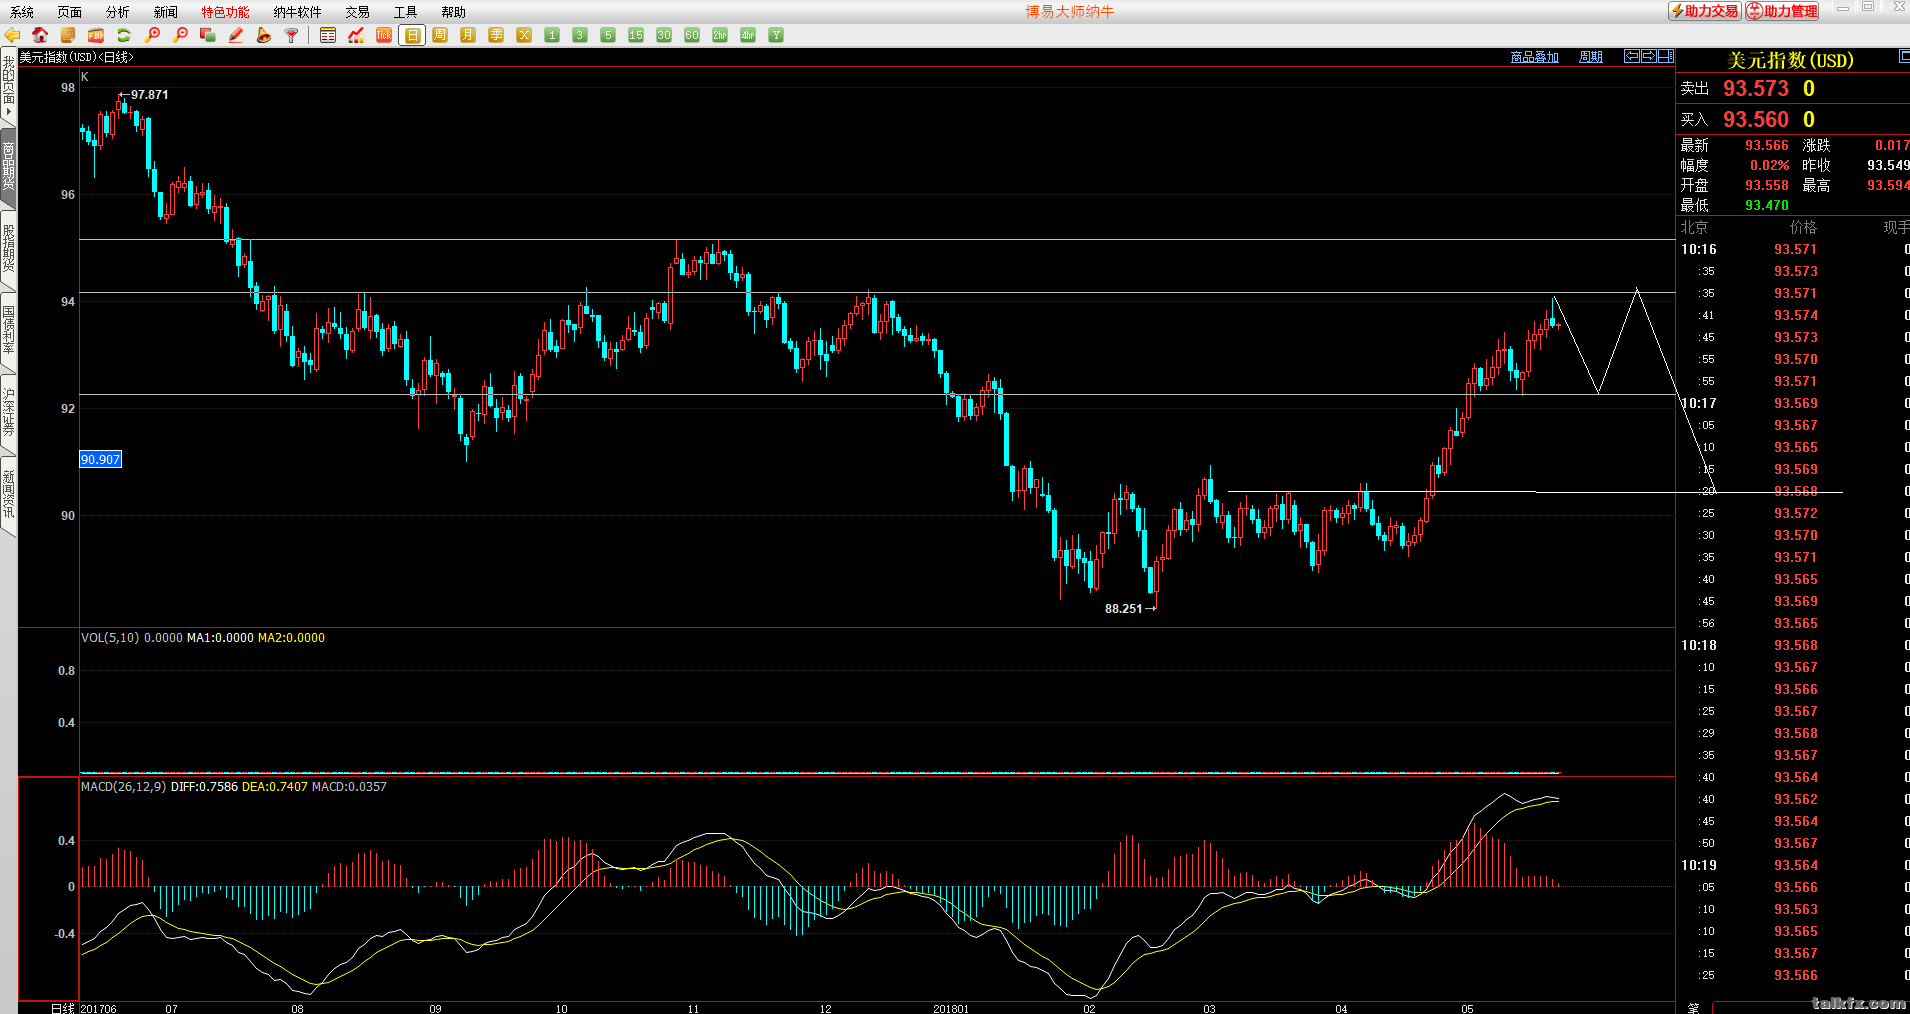Click the 90.907 price marker
This screenshot has width=1910, height=1014.
click(100, 460)
